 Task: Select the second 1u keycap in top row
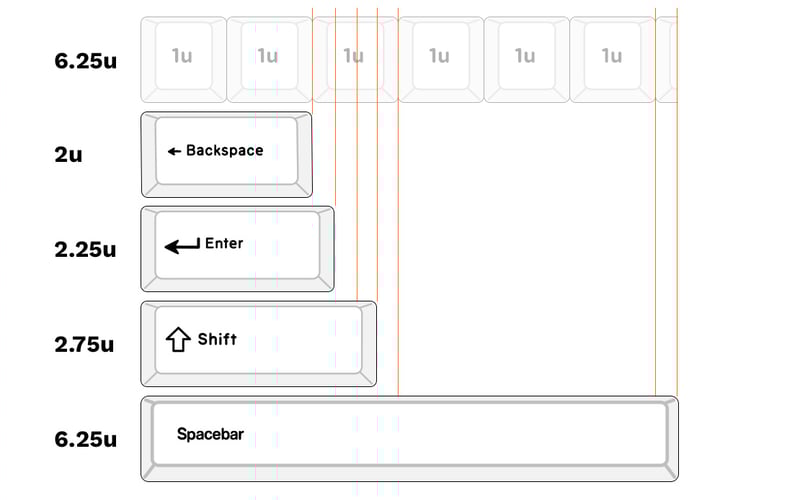coord(268,58)
